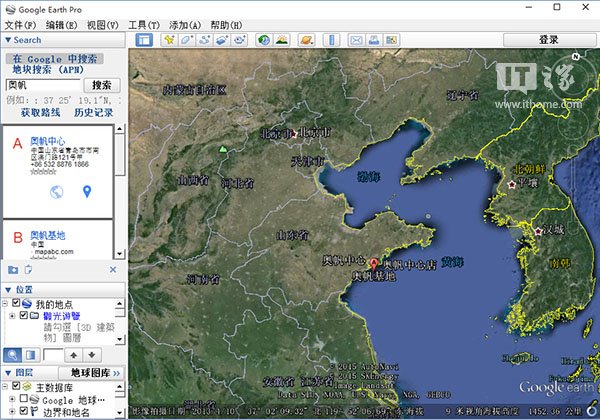This screenshot has height=420, width=600.
Task: Select the Add Path tool
Action: [x=204, y=40]
